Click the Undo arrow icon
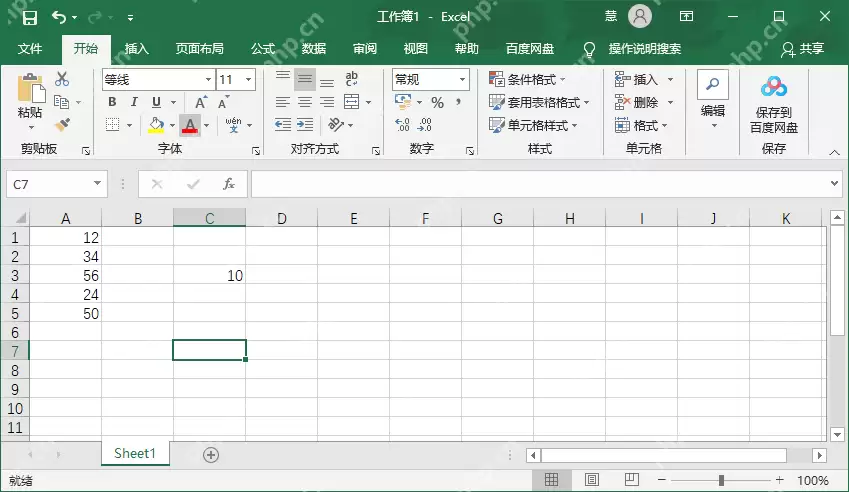 coord(58,17)
